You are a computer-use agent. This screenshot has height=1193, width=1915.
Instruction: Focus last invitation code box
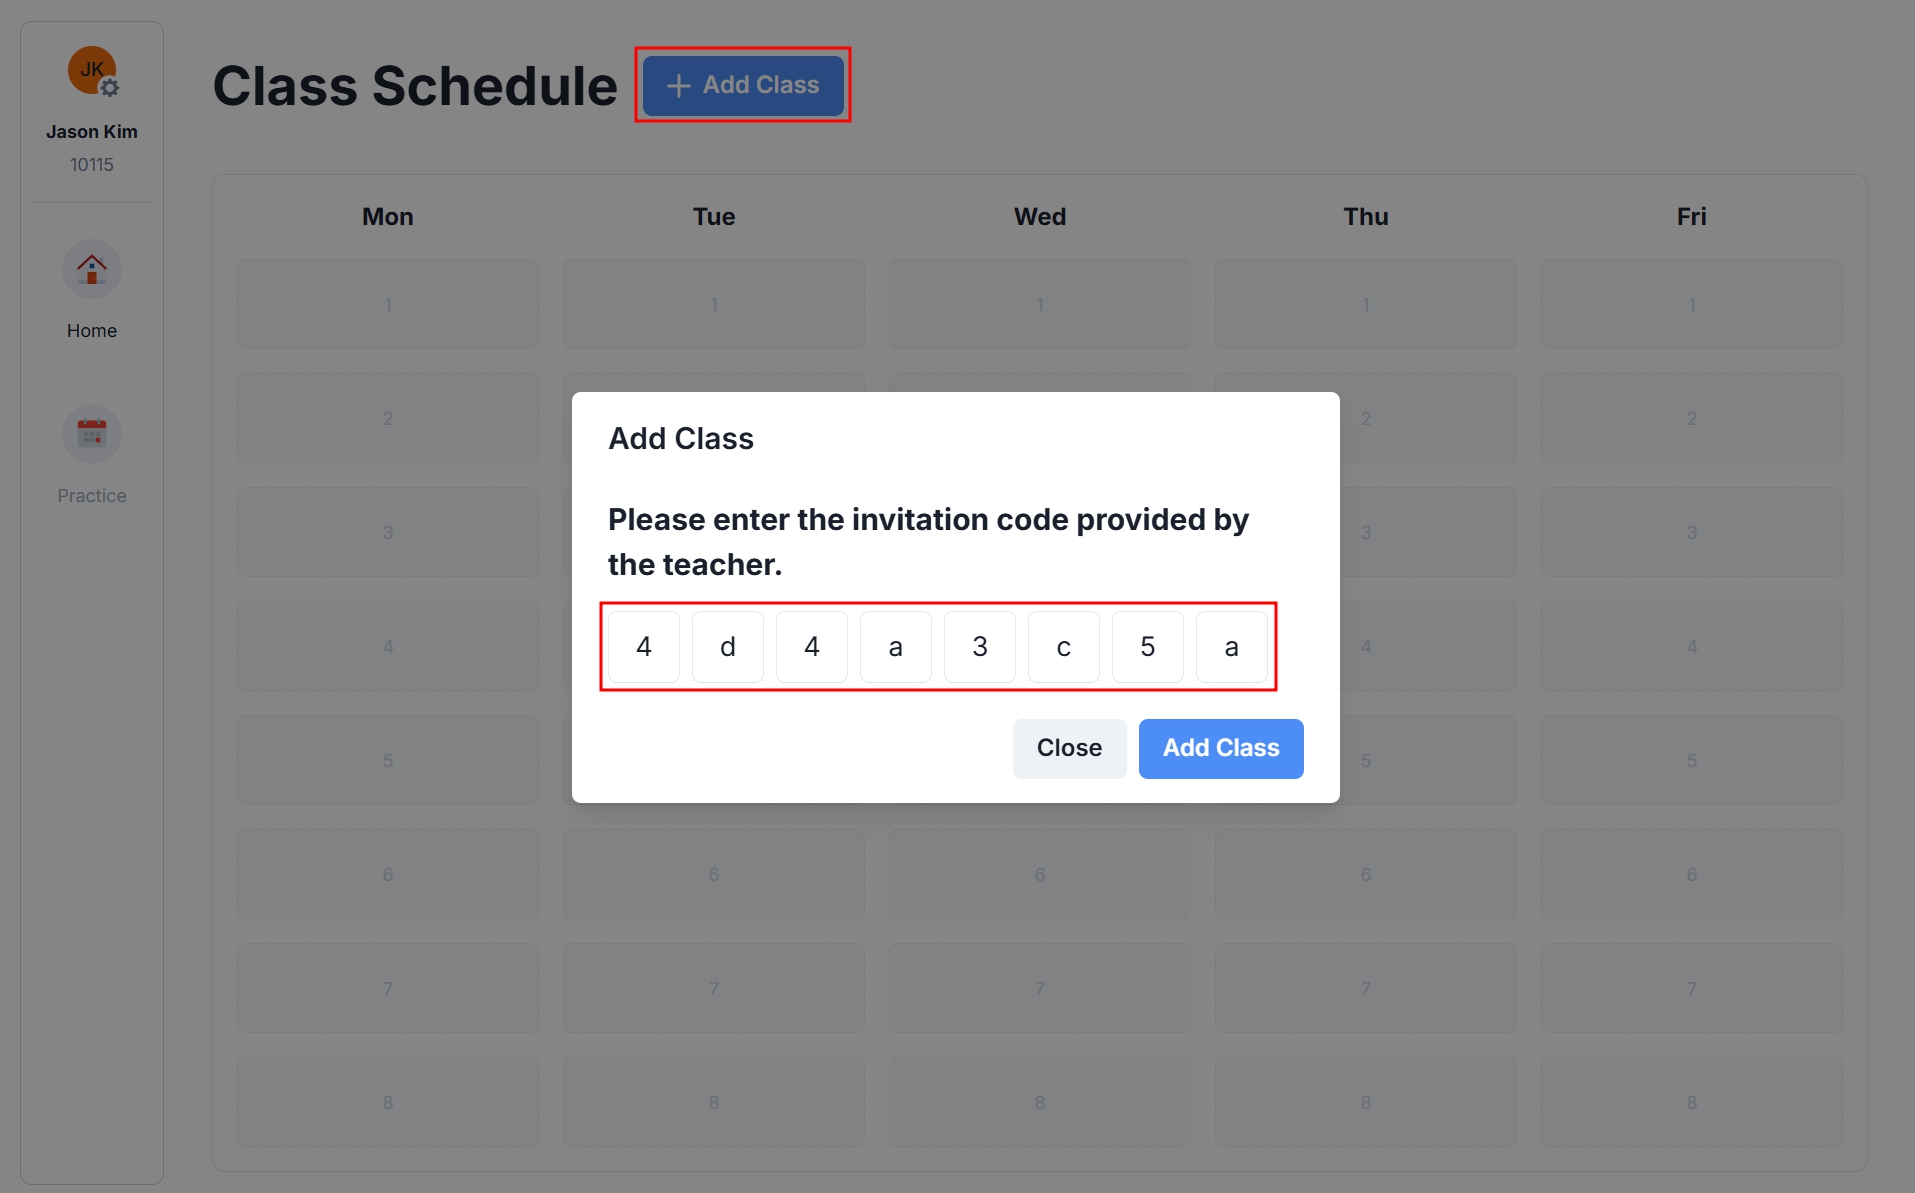(1232, 647)
